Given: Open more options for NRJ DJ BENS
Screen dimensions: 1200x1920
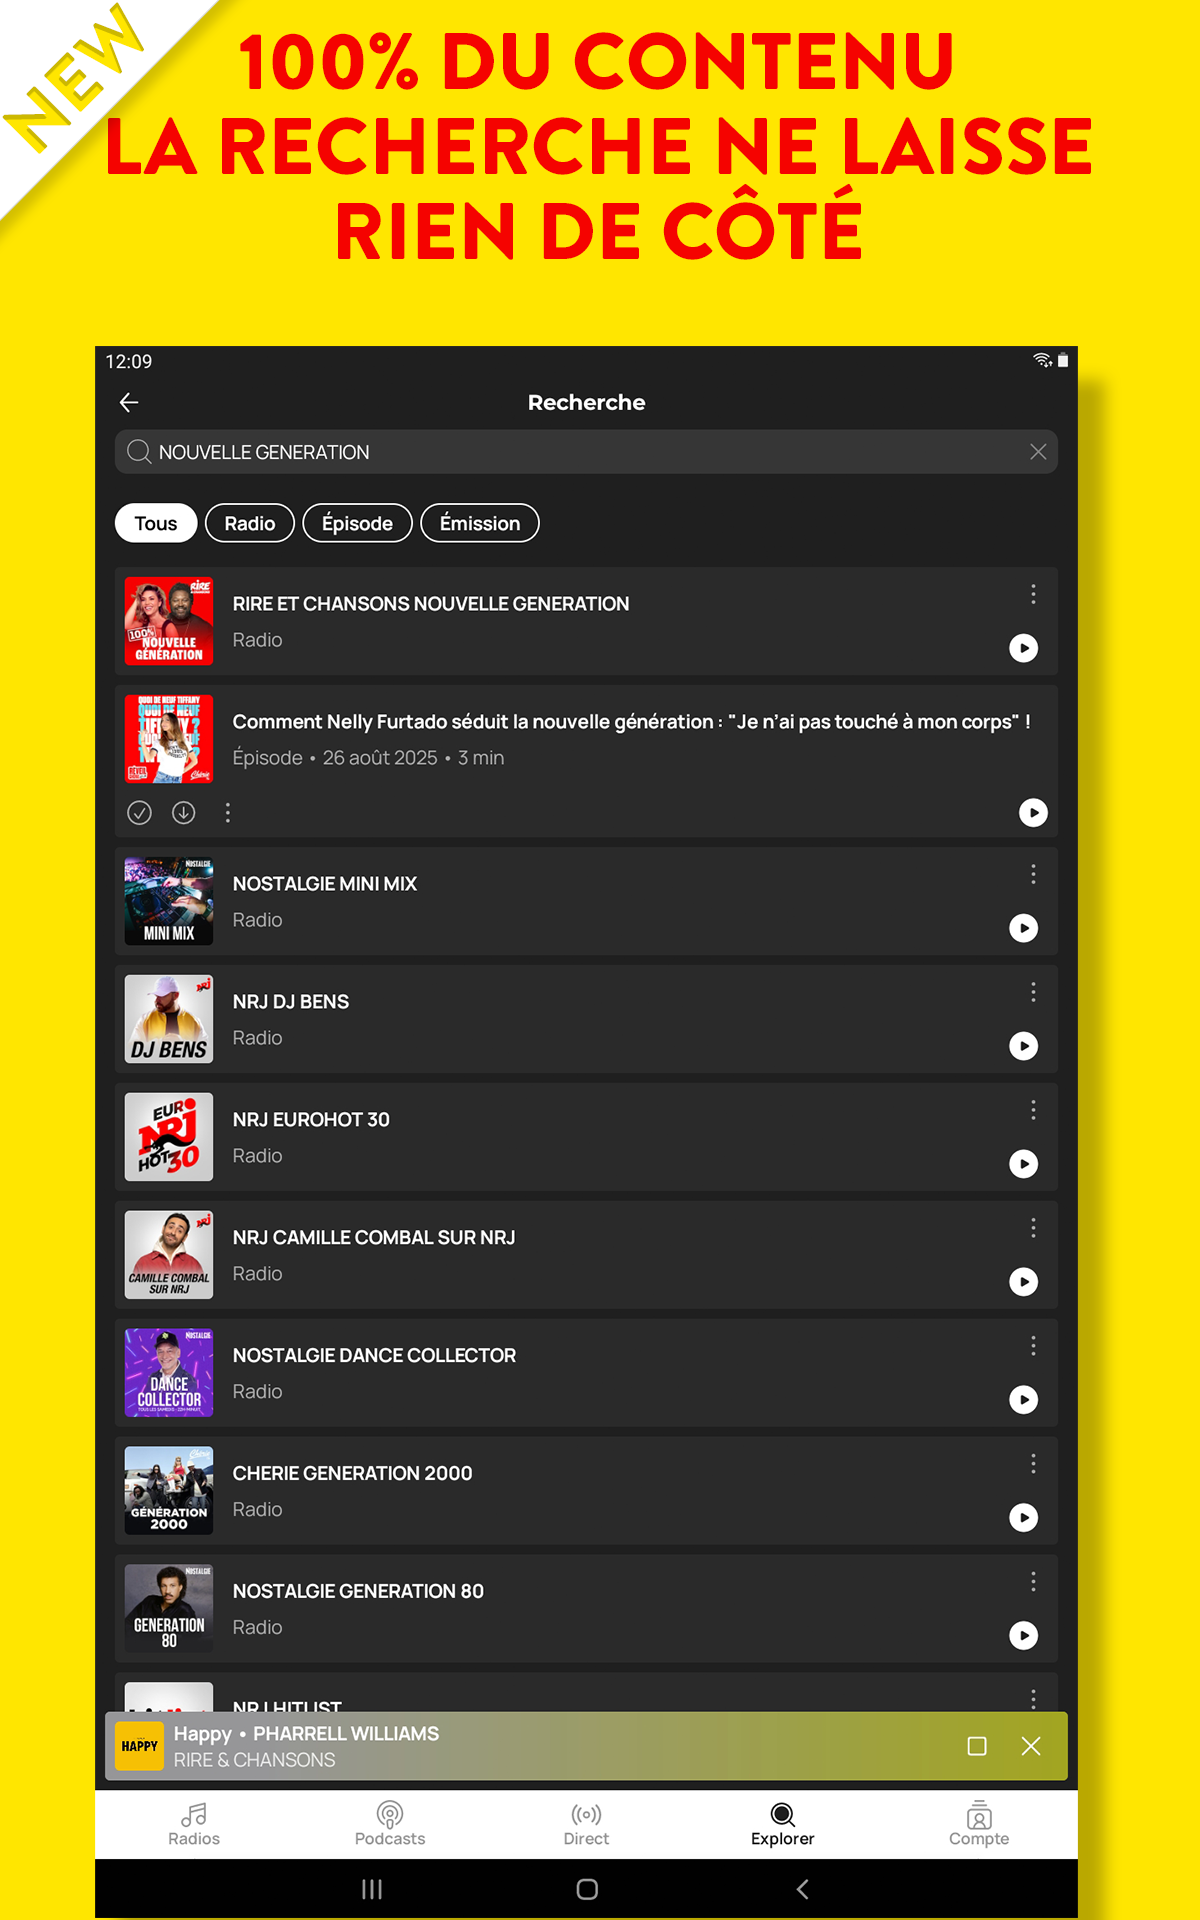Looking at the screenshot, I should tap(1033, 992).
